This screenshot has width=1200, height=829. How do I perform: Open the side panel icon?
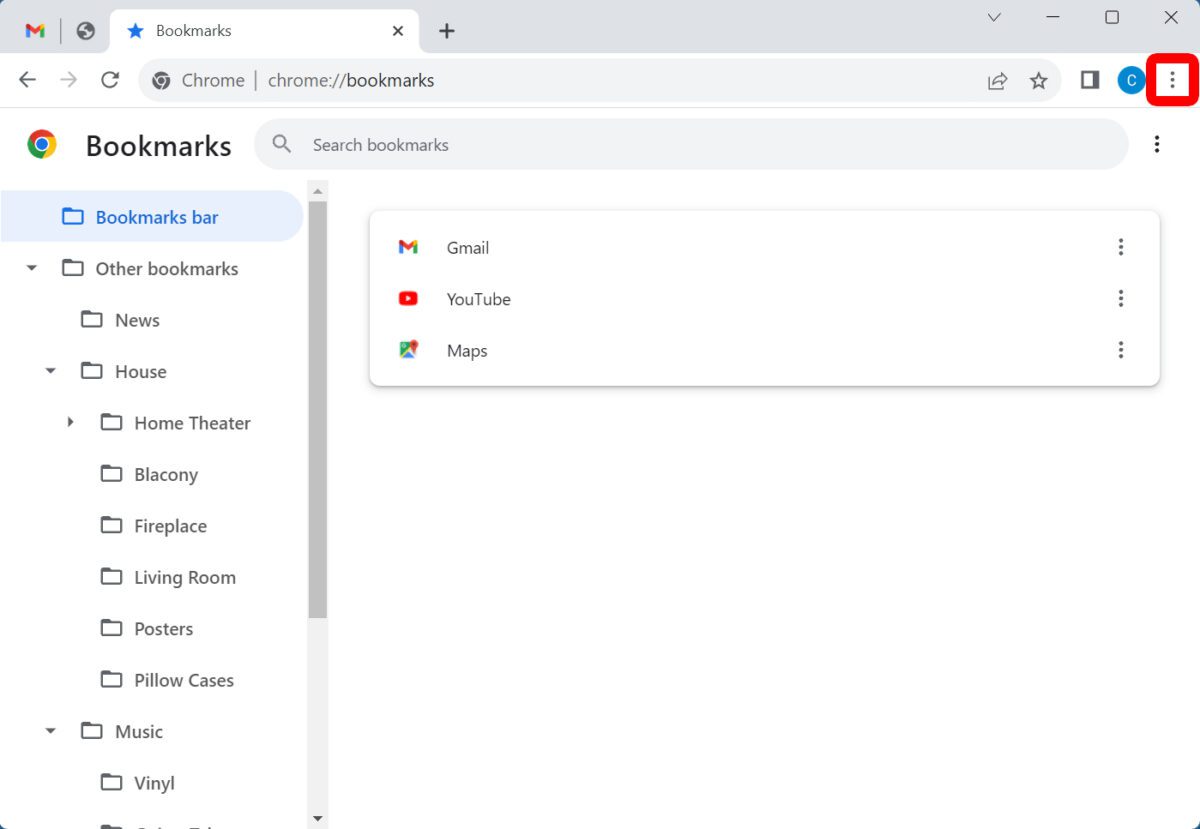point(1090,80)
